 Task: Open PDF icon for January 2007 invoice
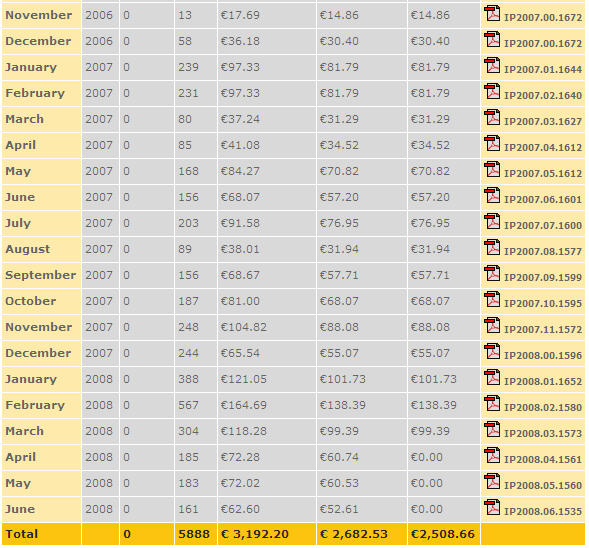click(x=492, y=65)
